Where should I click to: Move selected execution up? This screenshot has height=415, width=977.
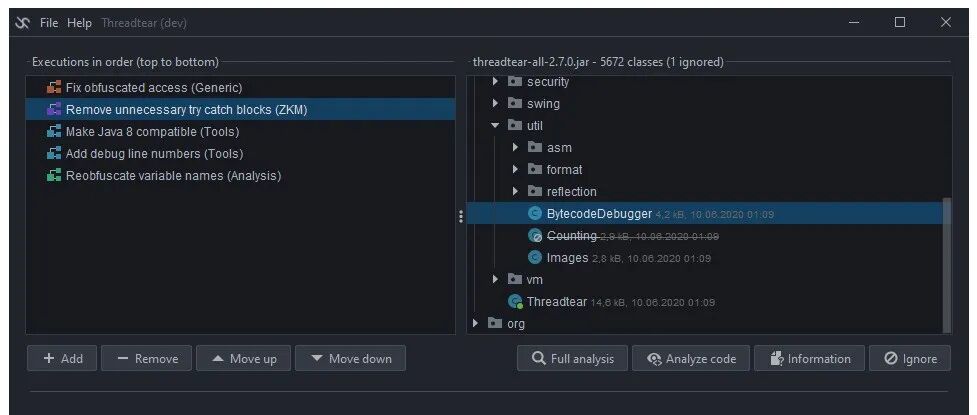pos(243,358)
